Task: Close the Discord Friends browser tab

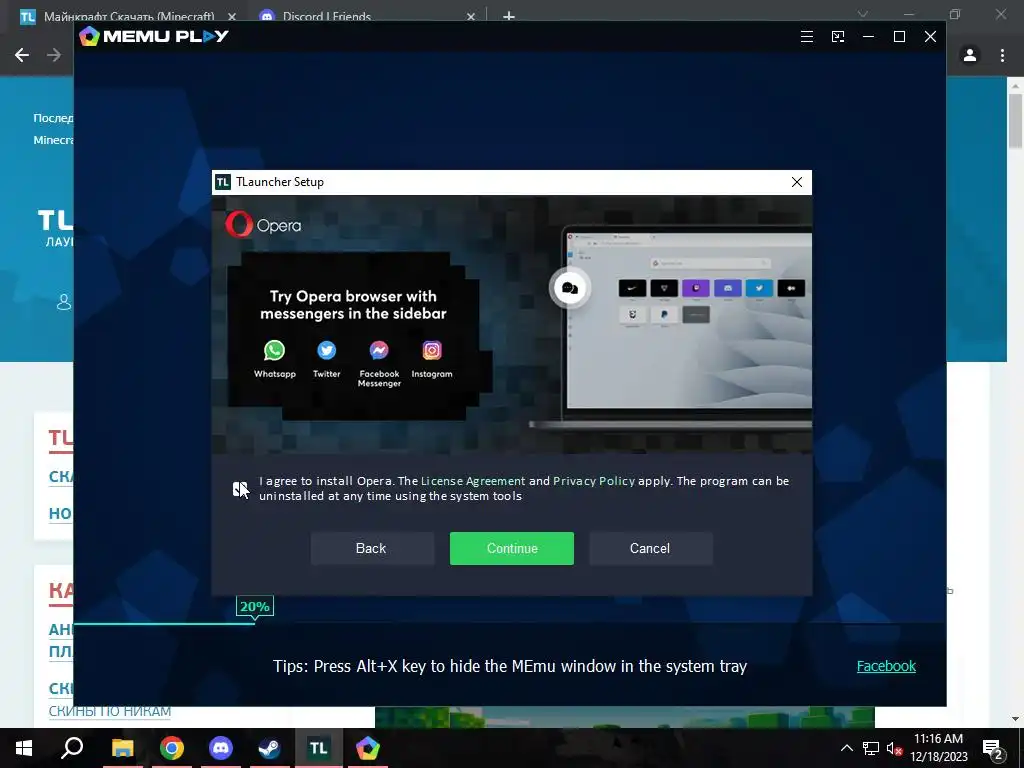Action: click(470, 16)
